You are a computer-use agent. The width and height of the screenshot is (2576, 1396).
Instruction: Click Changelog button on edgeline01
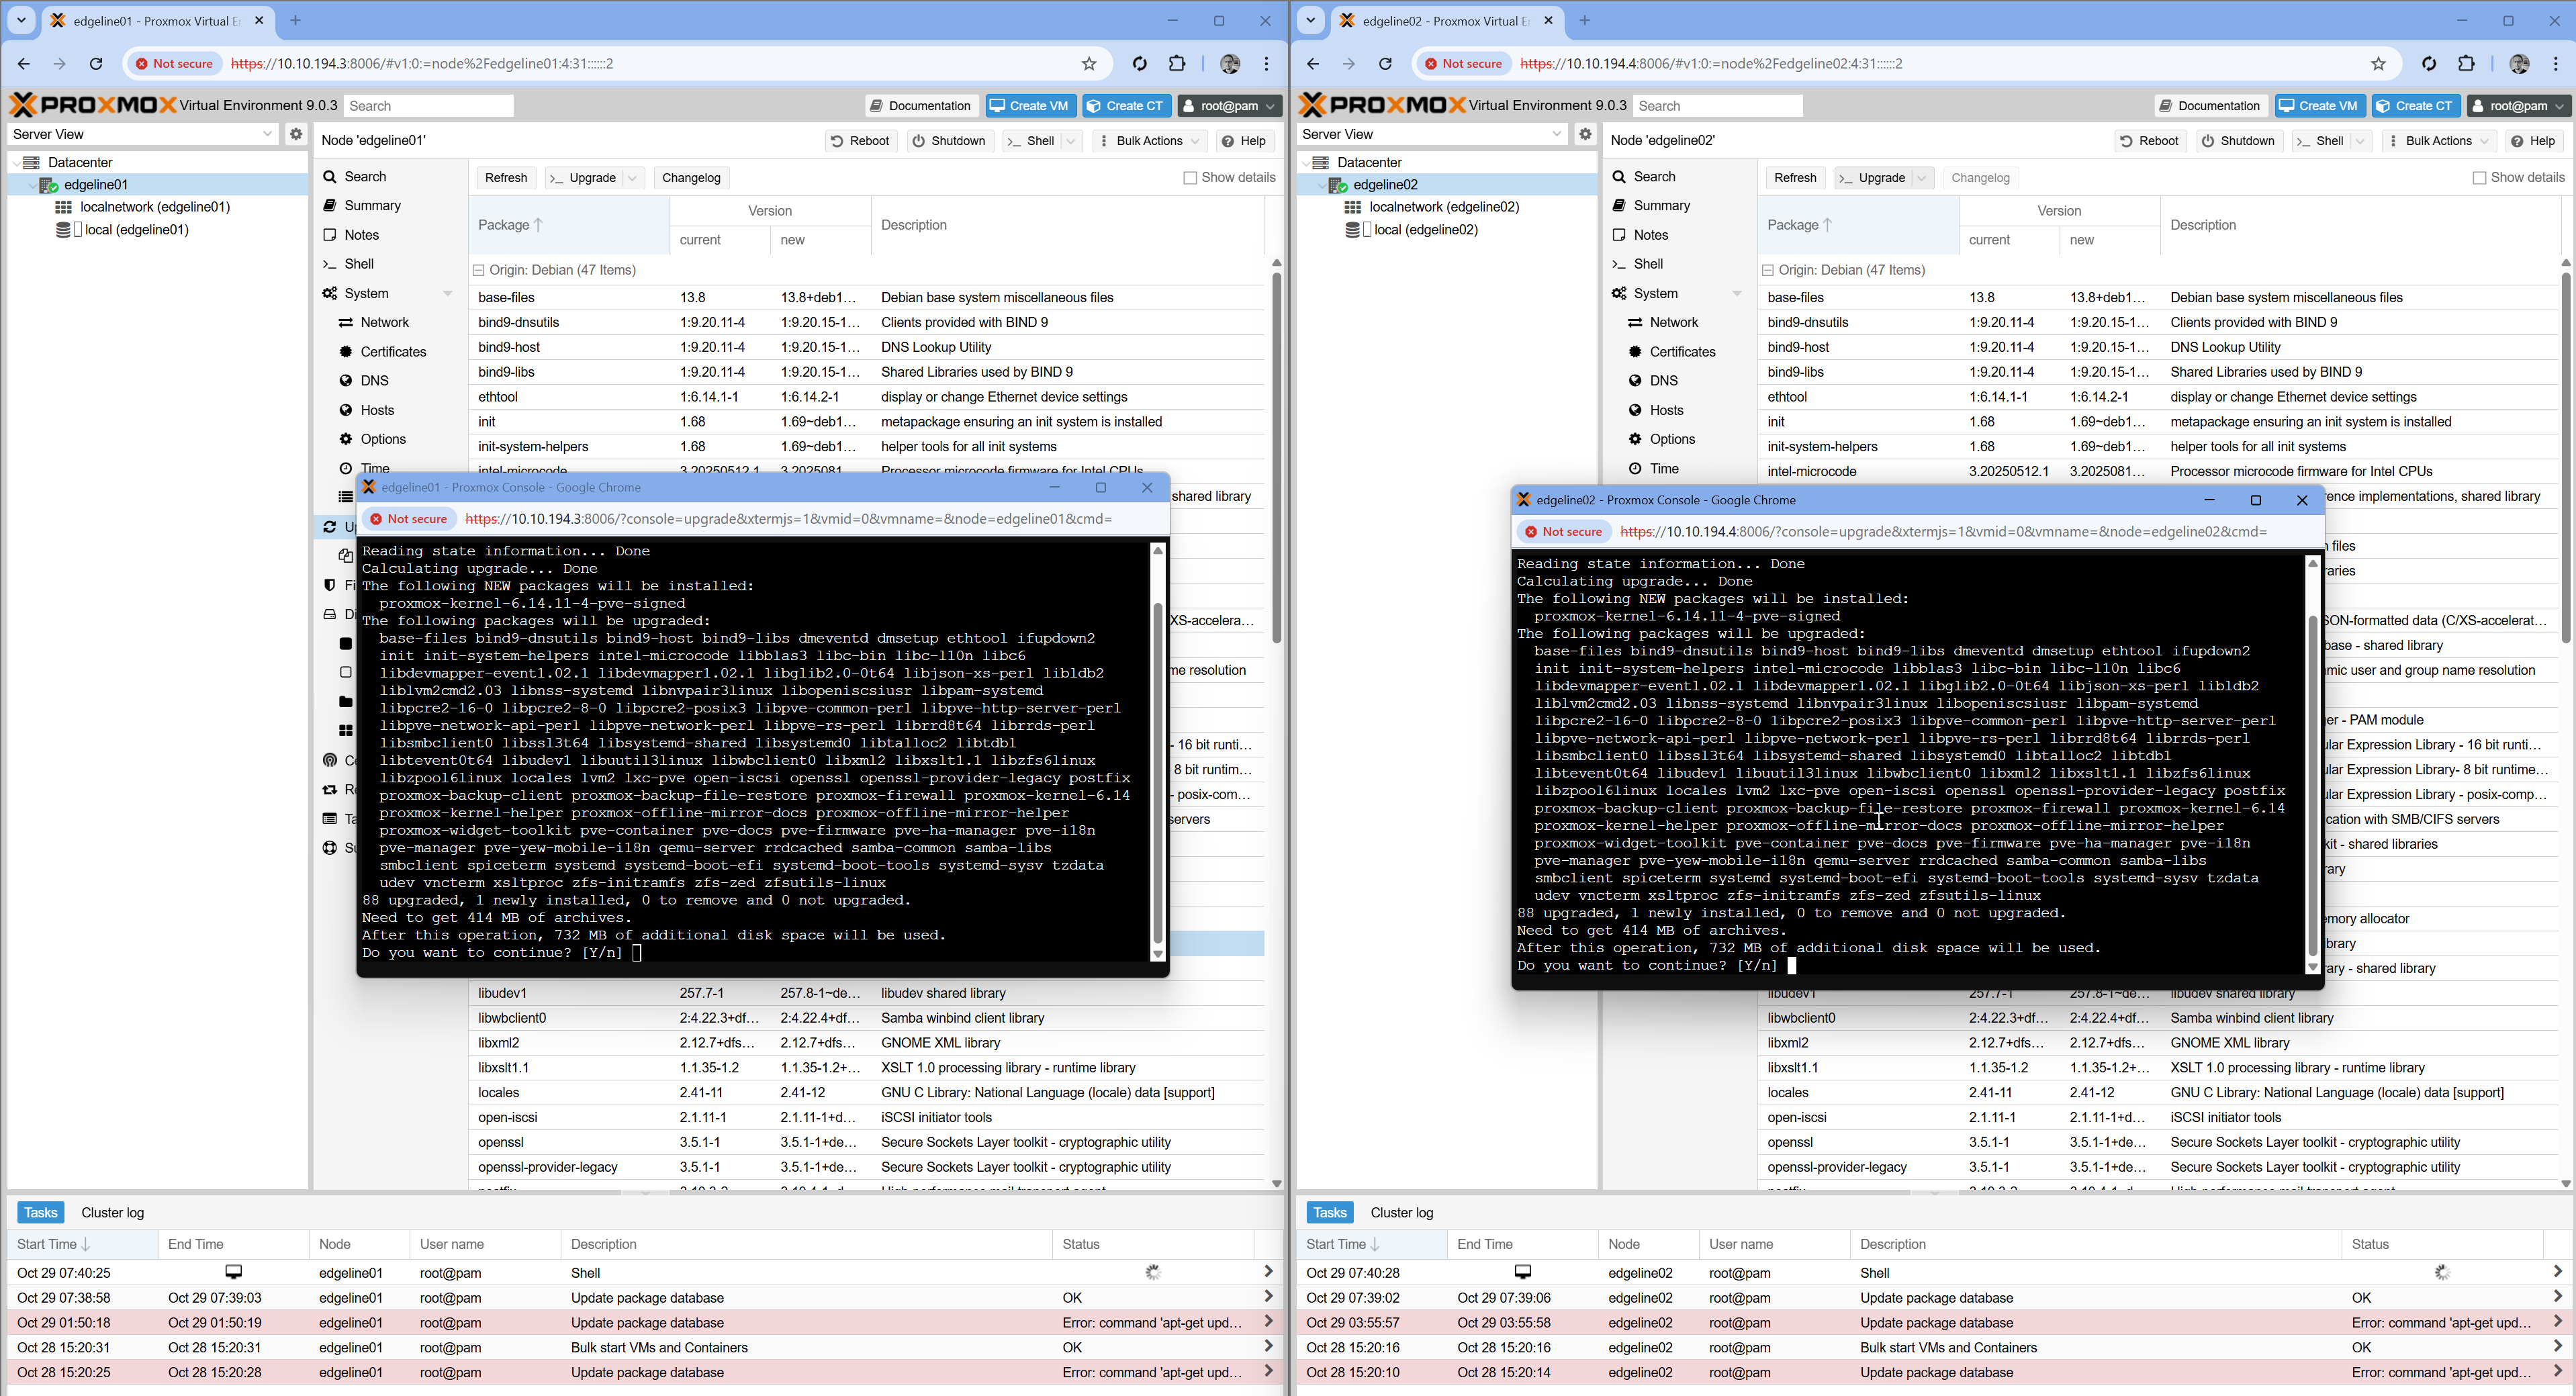click(x=691, y=178)
